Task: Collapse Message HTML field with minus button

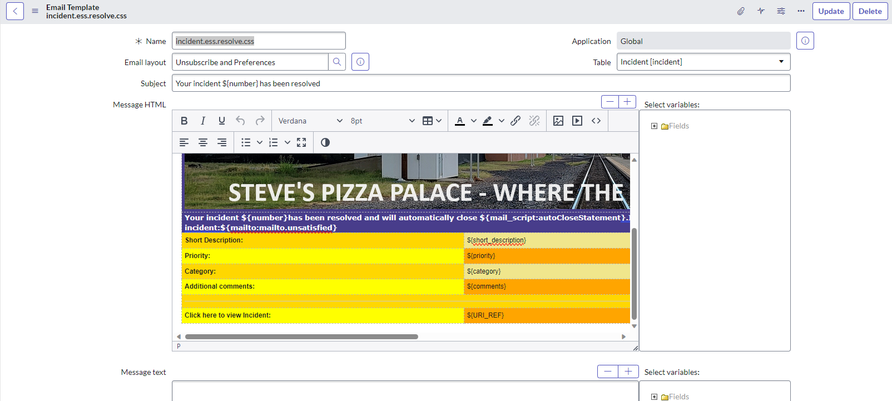Action: (x=610, y=102)
